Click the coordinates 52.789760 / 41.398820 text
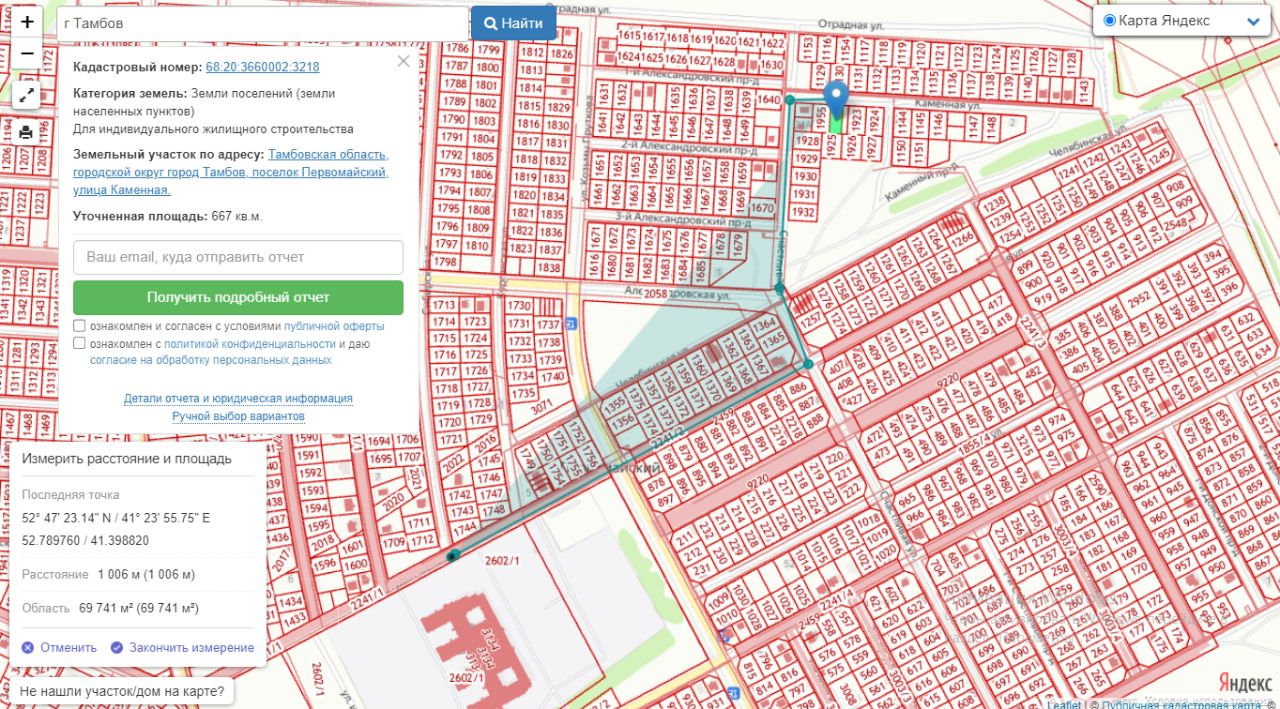 85,540
